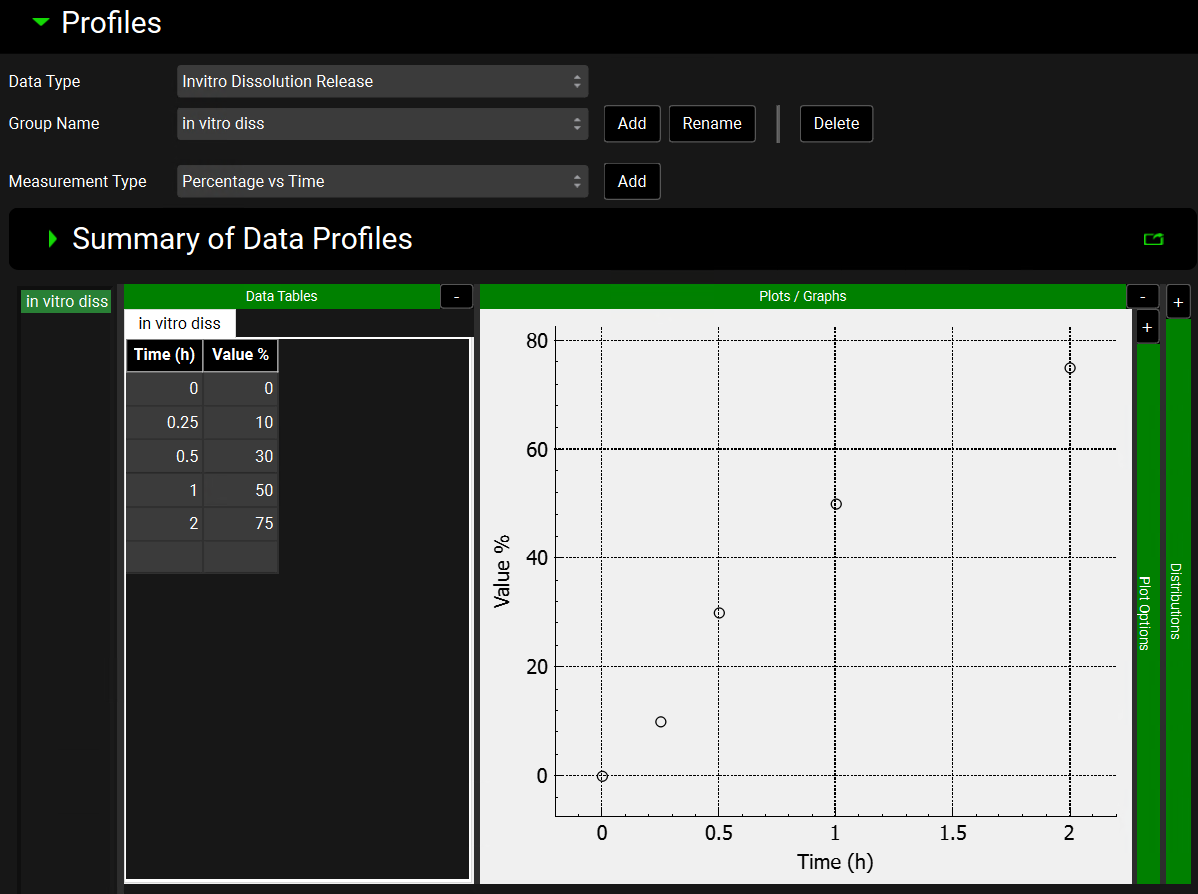Select the 'in vitro diss' data table tab
The height and width of the screenshot is (894, 1198).
180,324
